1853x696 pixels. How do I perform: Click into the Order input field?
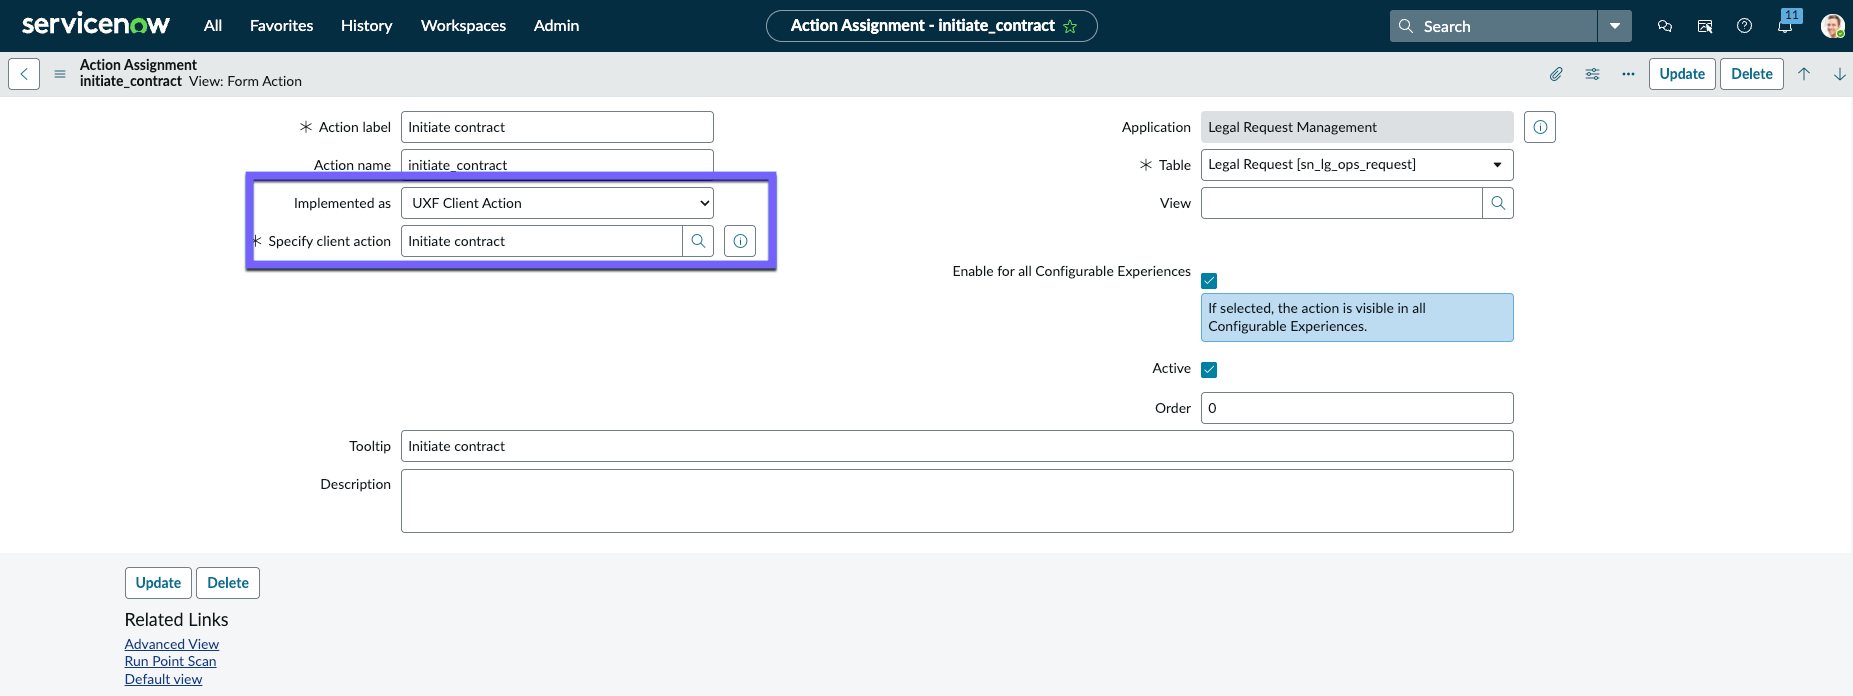coord(1357,408)
